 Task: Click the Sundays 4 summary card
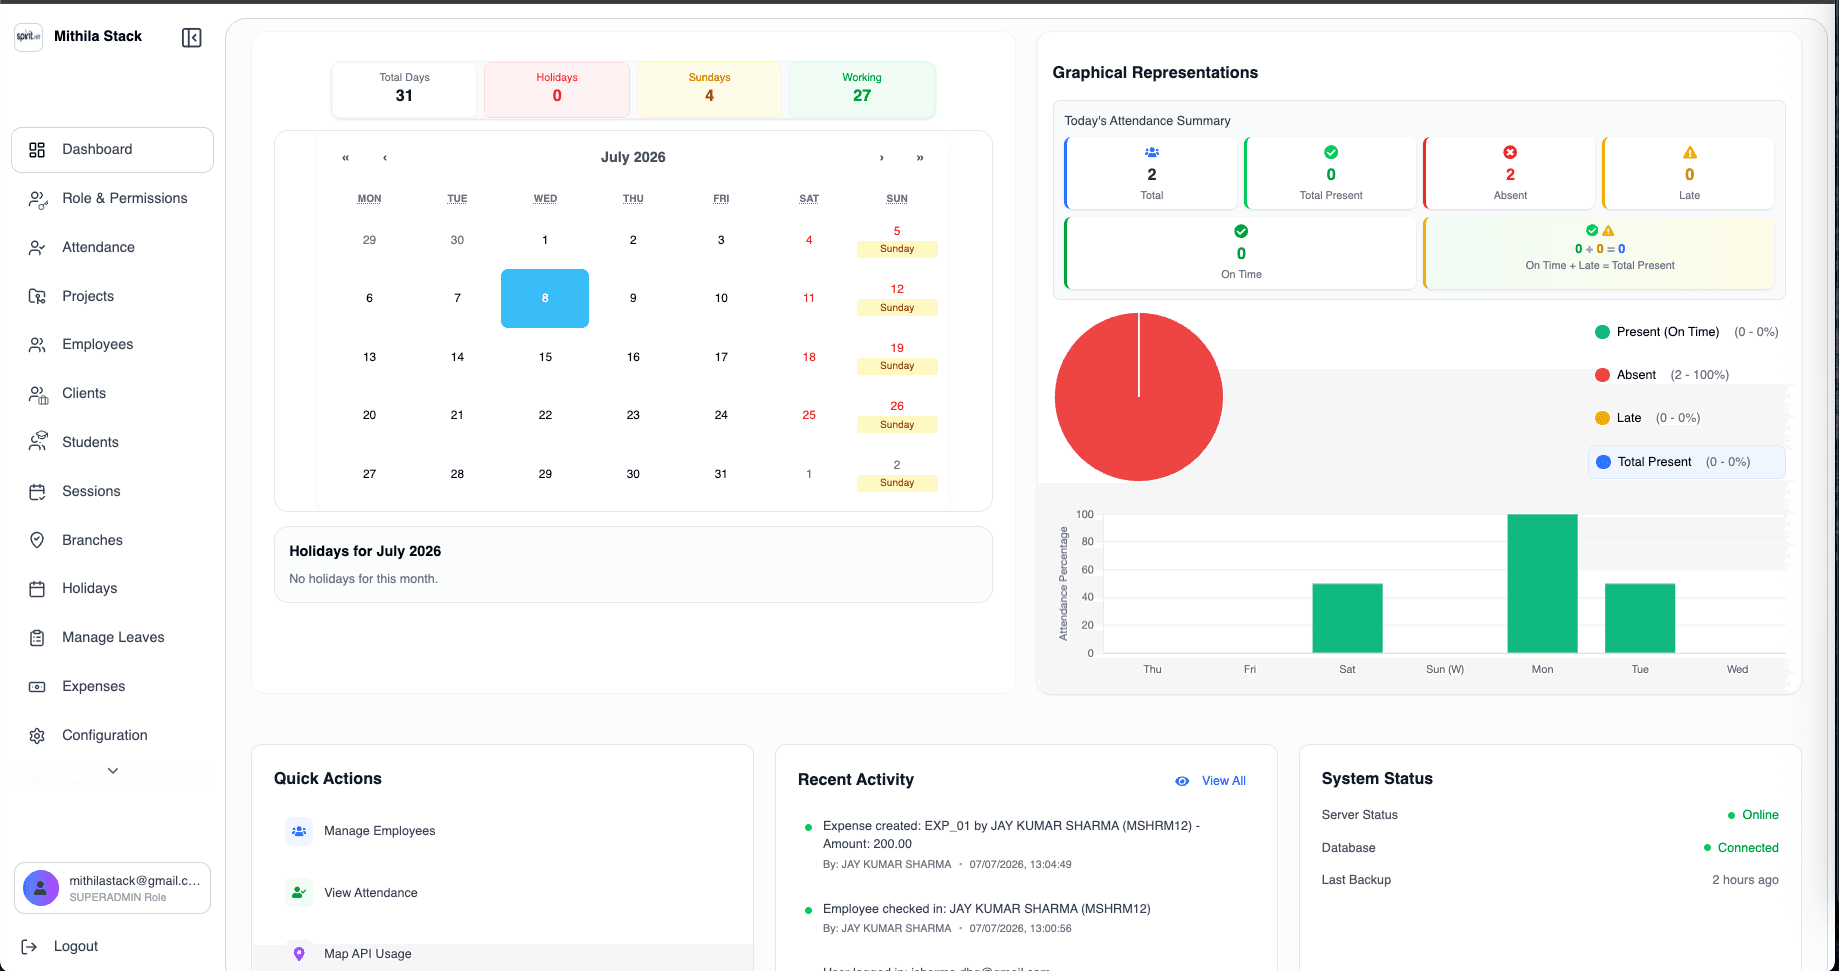[709, 89]
